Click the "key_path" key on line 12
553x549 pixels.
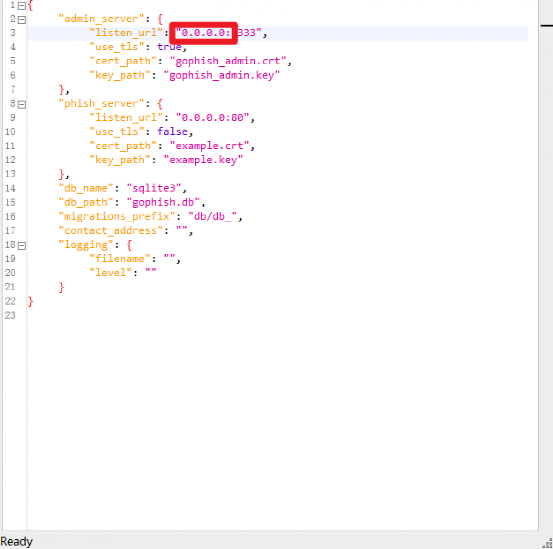120,160
